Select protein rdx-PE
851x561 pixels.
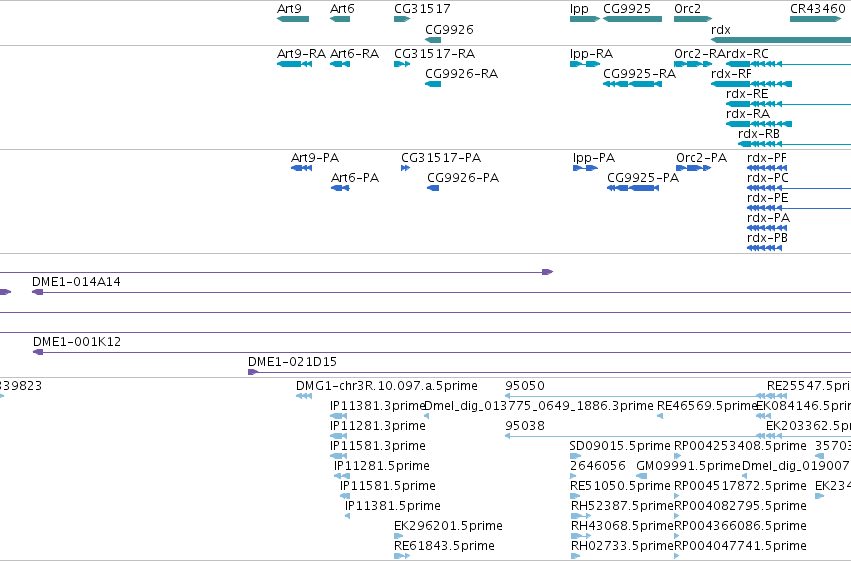[799, 208]
